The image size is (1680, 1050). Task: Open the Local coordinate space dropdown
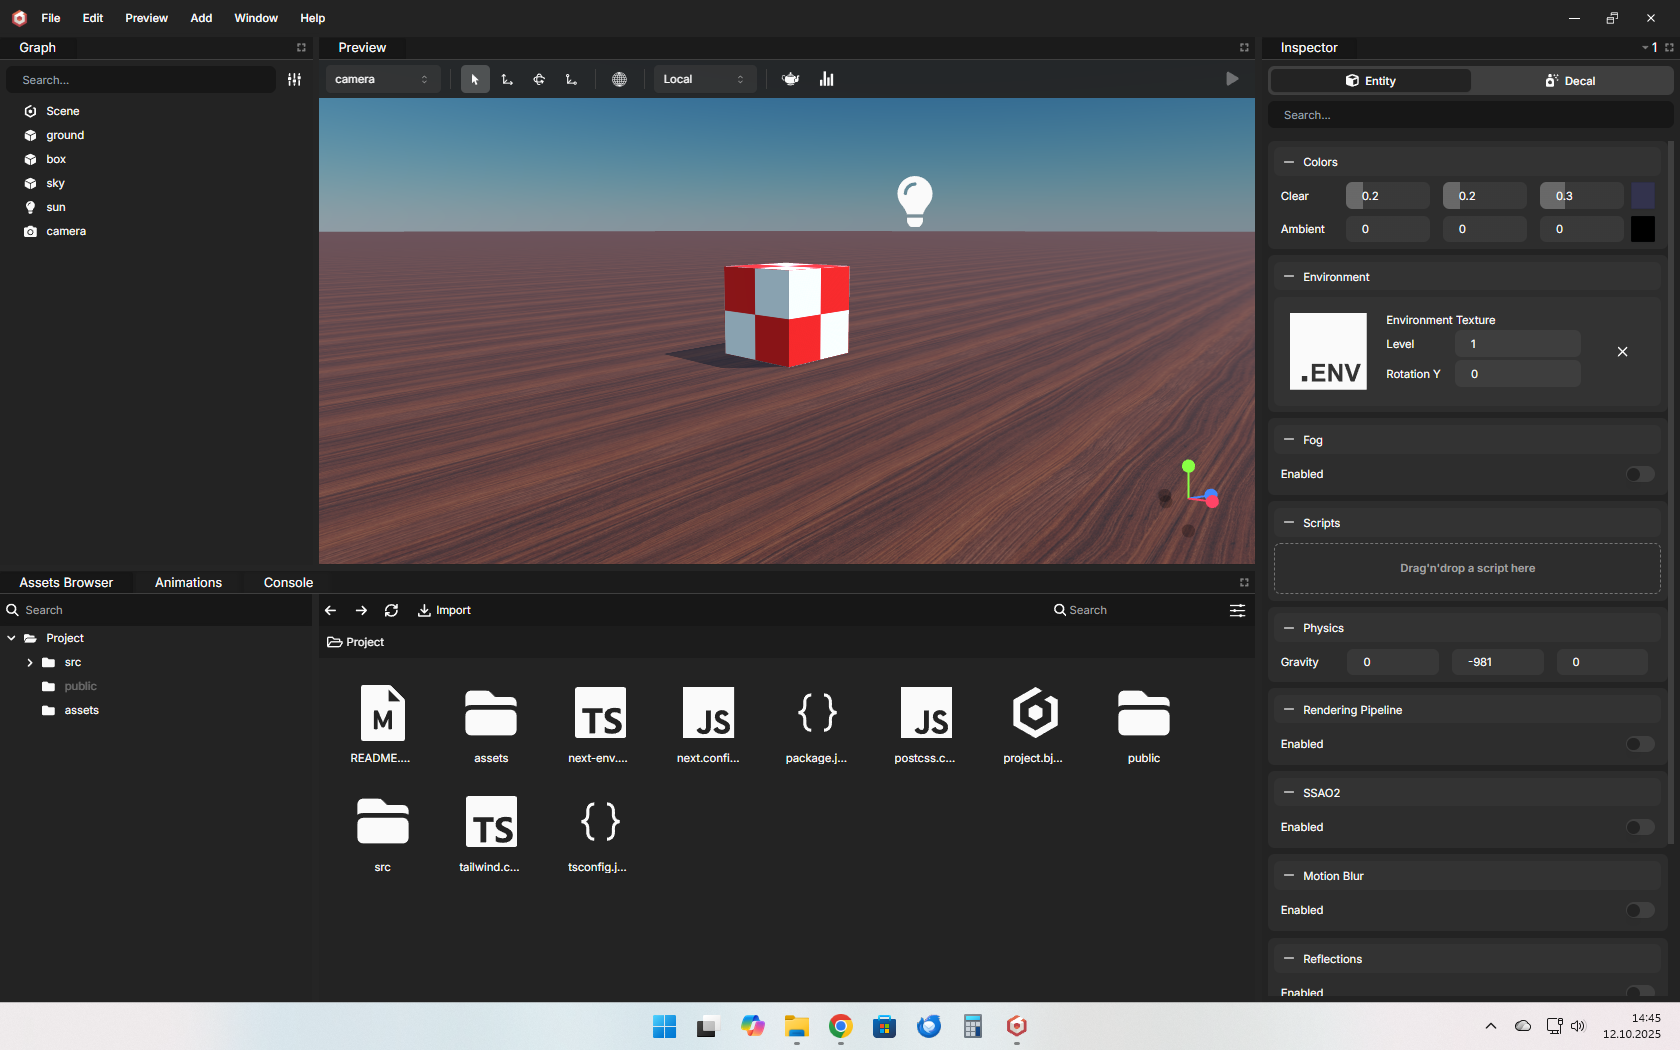[704, 80]
